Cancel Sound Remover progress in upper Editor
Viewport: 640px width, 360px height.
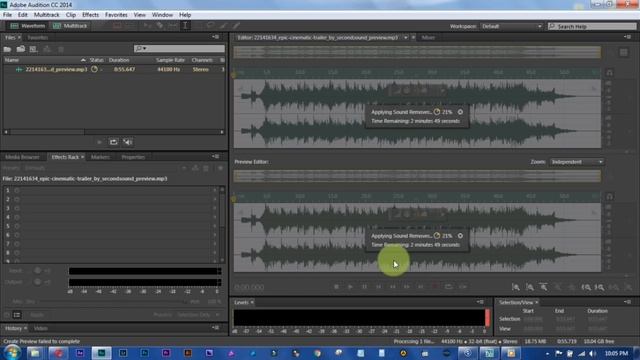(x=460, y=112)
